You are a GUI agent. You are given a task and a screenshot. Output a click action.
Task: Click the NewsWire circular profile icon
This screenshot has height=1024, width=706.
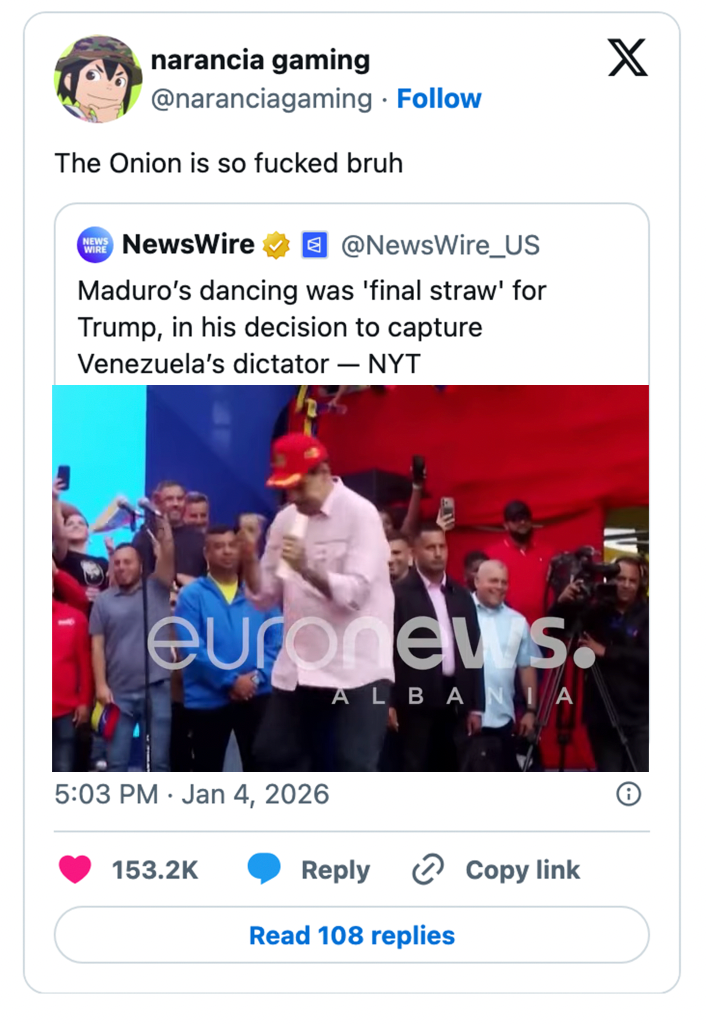94,244
